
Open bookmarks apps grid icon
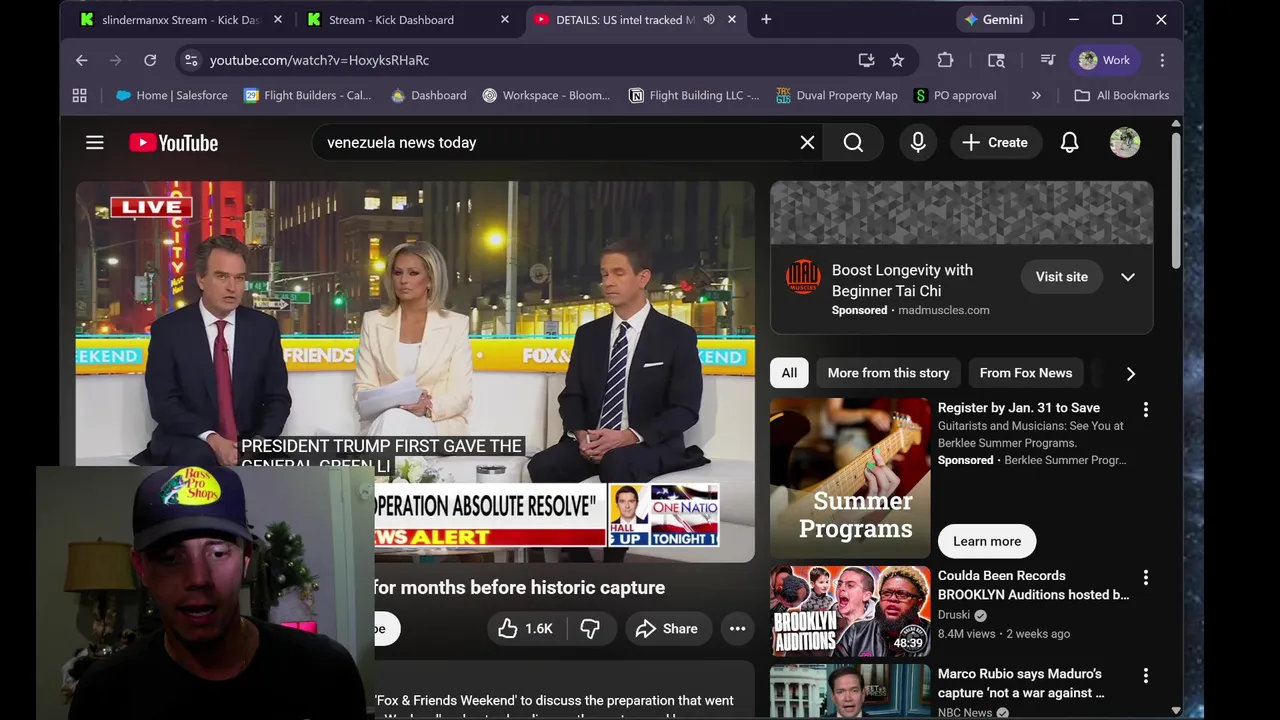(79, 95)
